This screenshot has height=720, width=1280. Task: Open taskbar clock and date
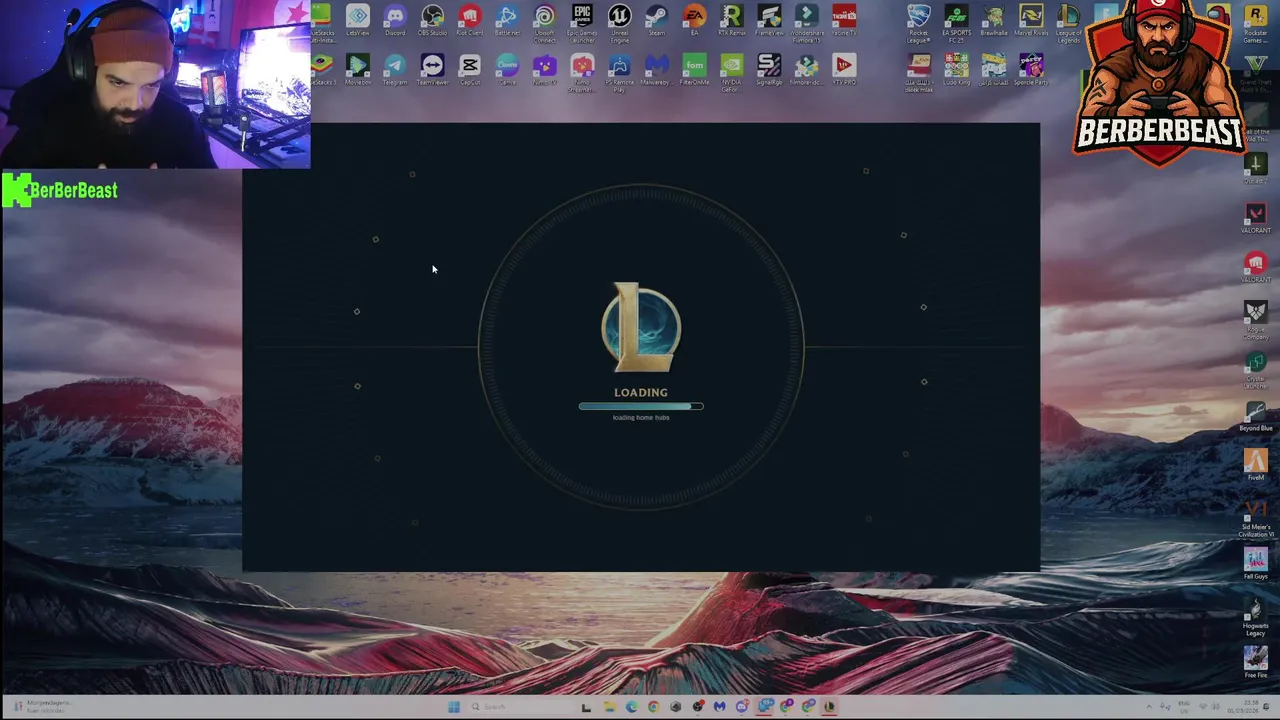1243,707
